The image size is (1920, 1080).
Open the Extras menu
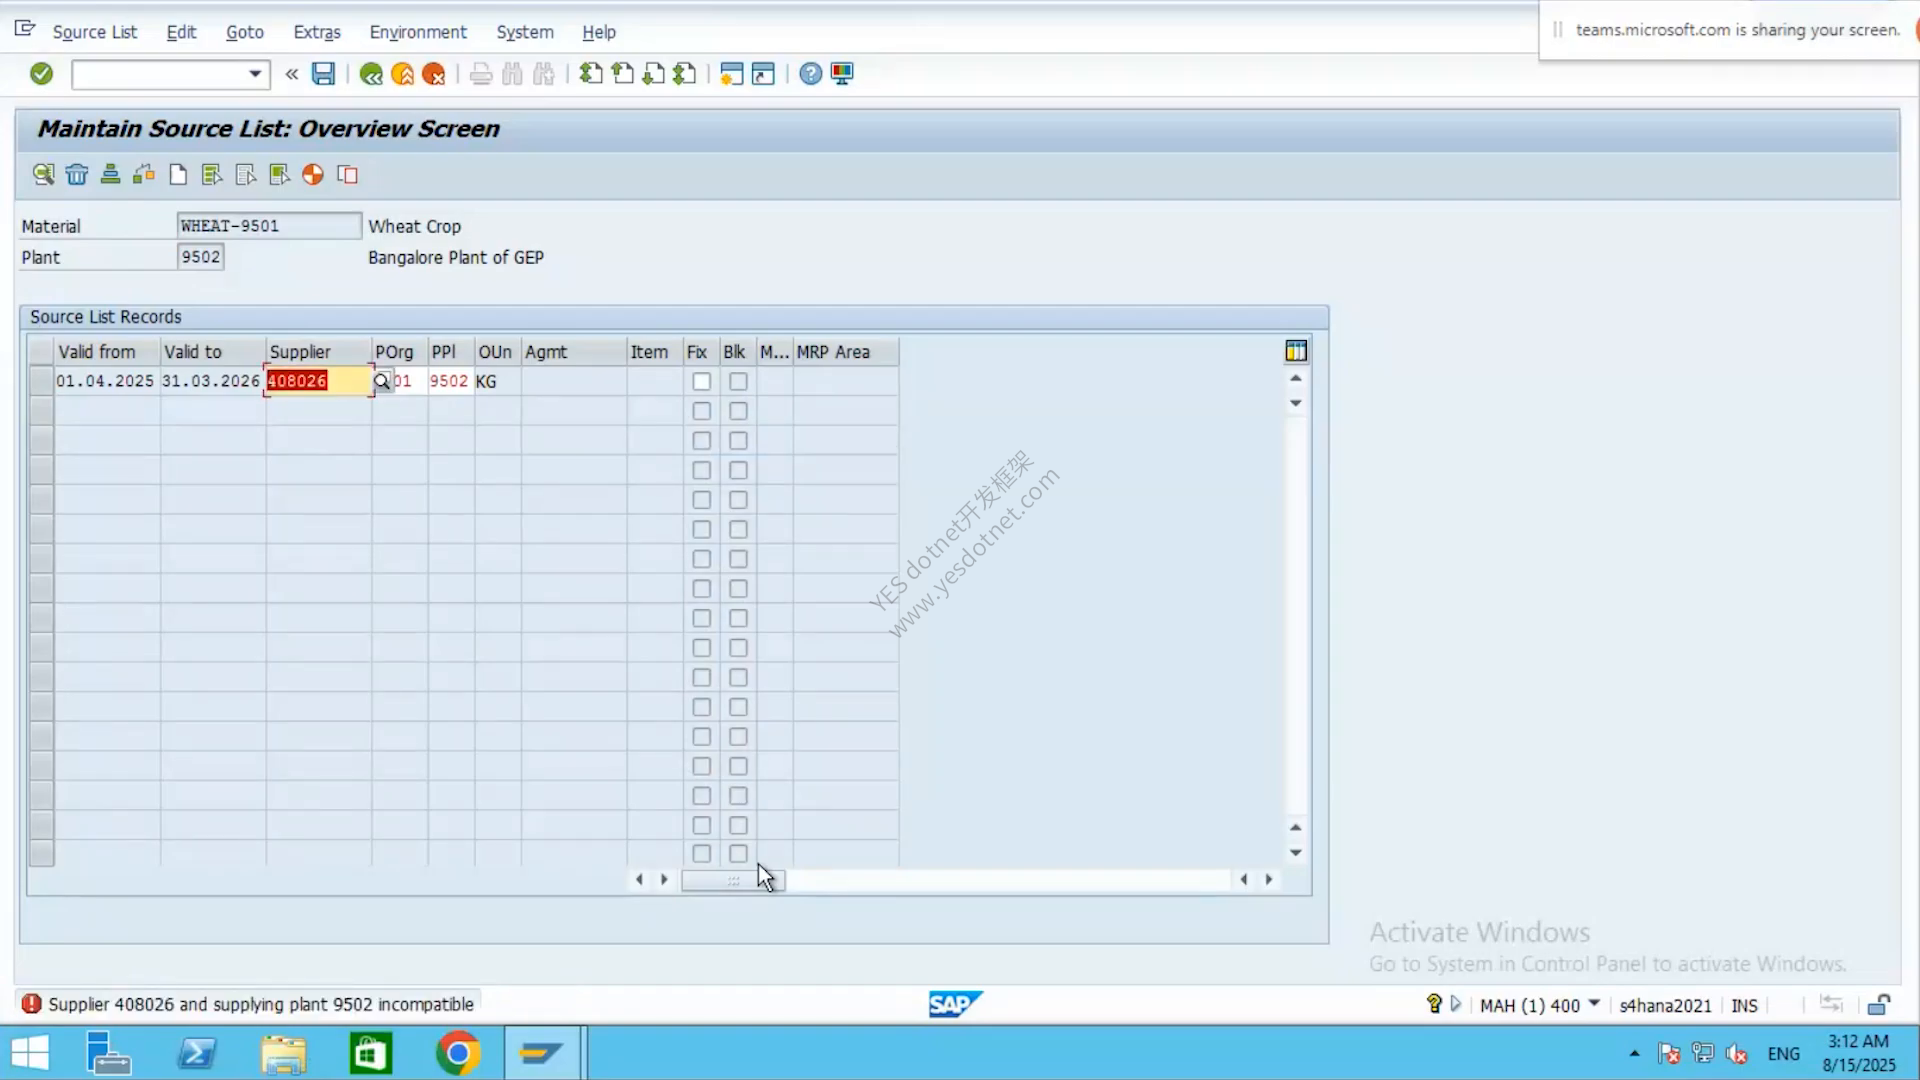click(x=317, y=32)
